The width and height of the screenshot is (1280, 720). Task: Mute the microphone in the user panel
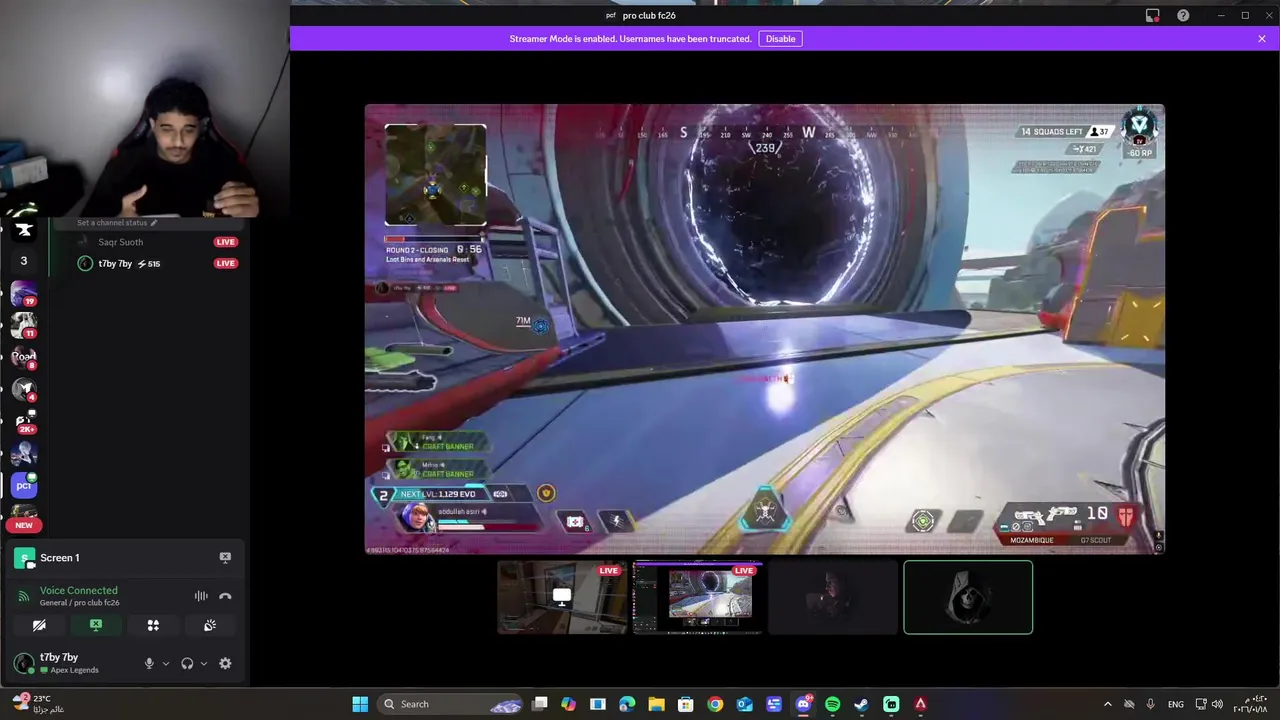149,663
